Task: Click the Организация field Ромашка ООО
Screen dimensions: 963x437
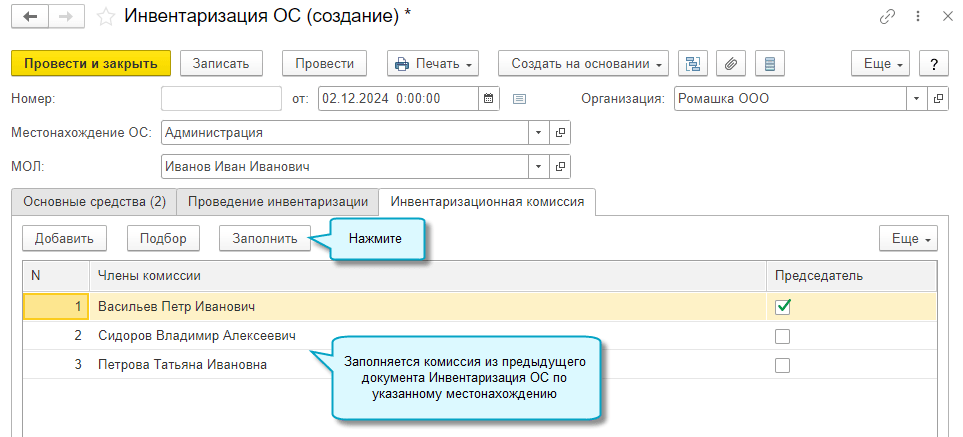Action: (x=790, y=98)
